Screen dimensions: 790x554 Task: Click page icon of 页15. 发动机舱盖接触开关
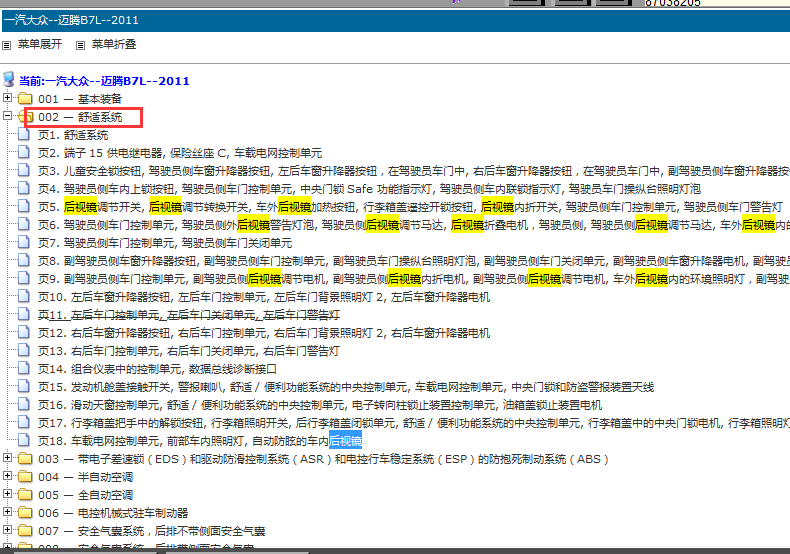click(x=24, y=386)
